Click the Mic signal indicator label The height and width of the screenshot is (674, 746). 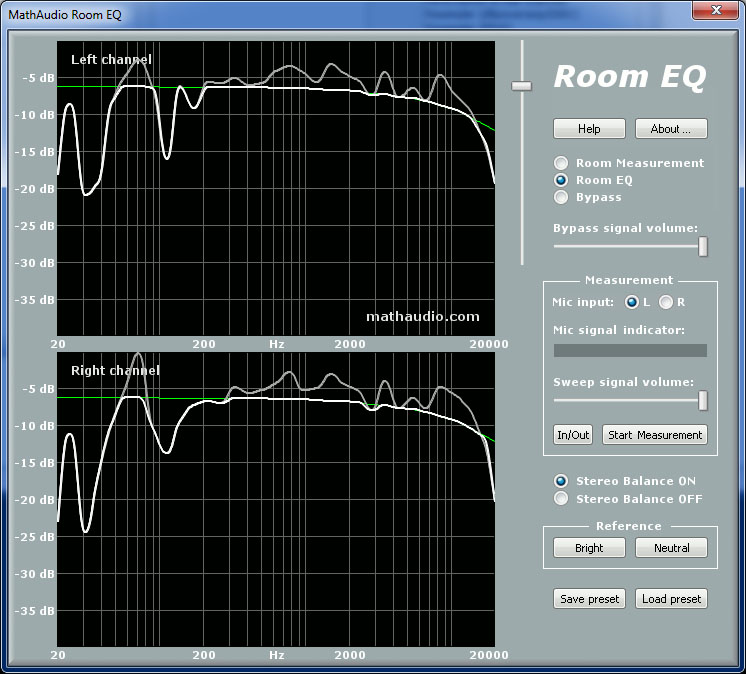[x=618, y=330]
